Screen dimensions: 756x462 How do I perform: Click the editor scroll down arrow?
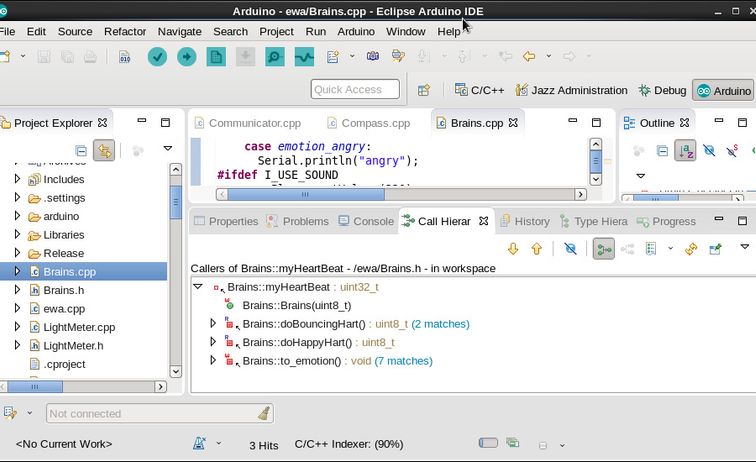point(595,179)
